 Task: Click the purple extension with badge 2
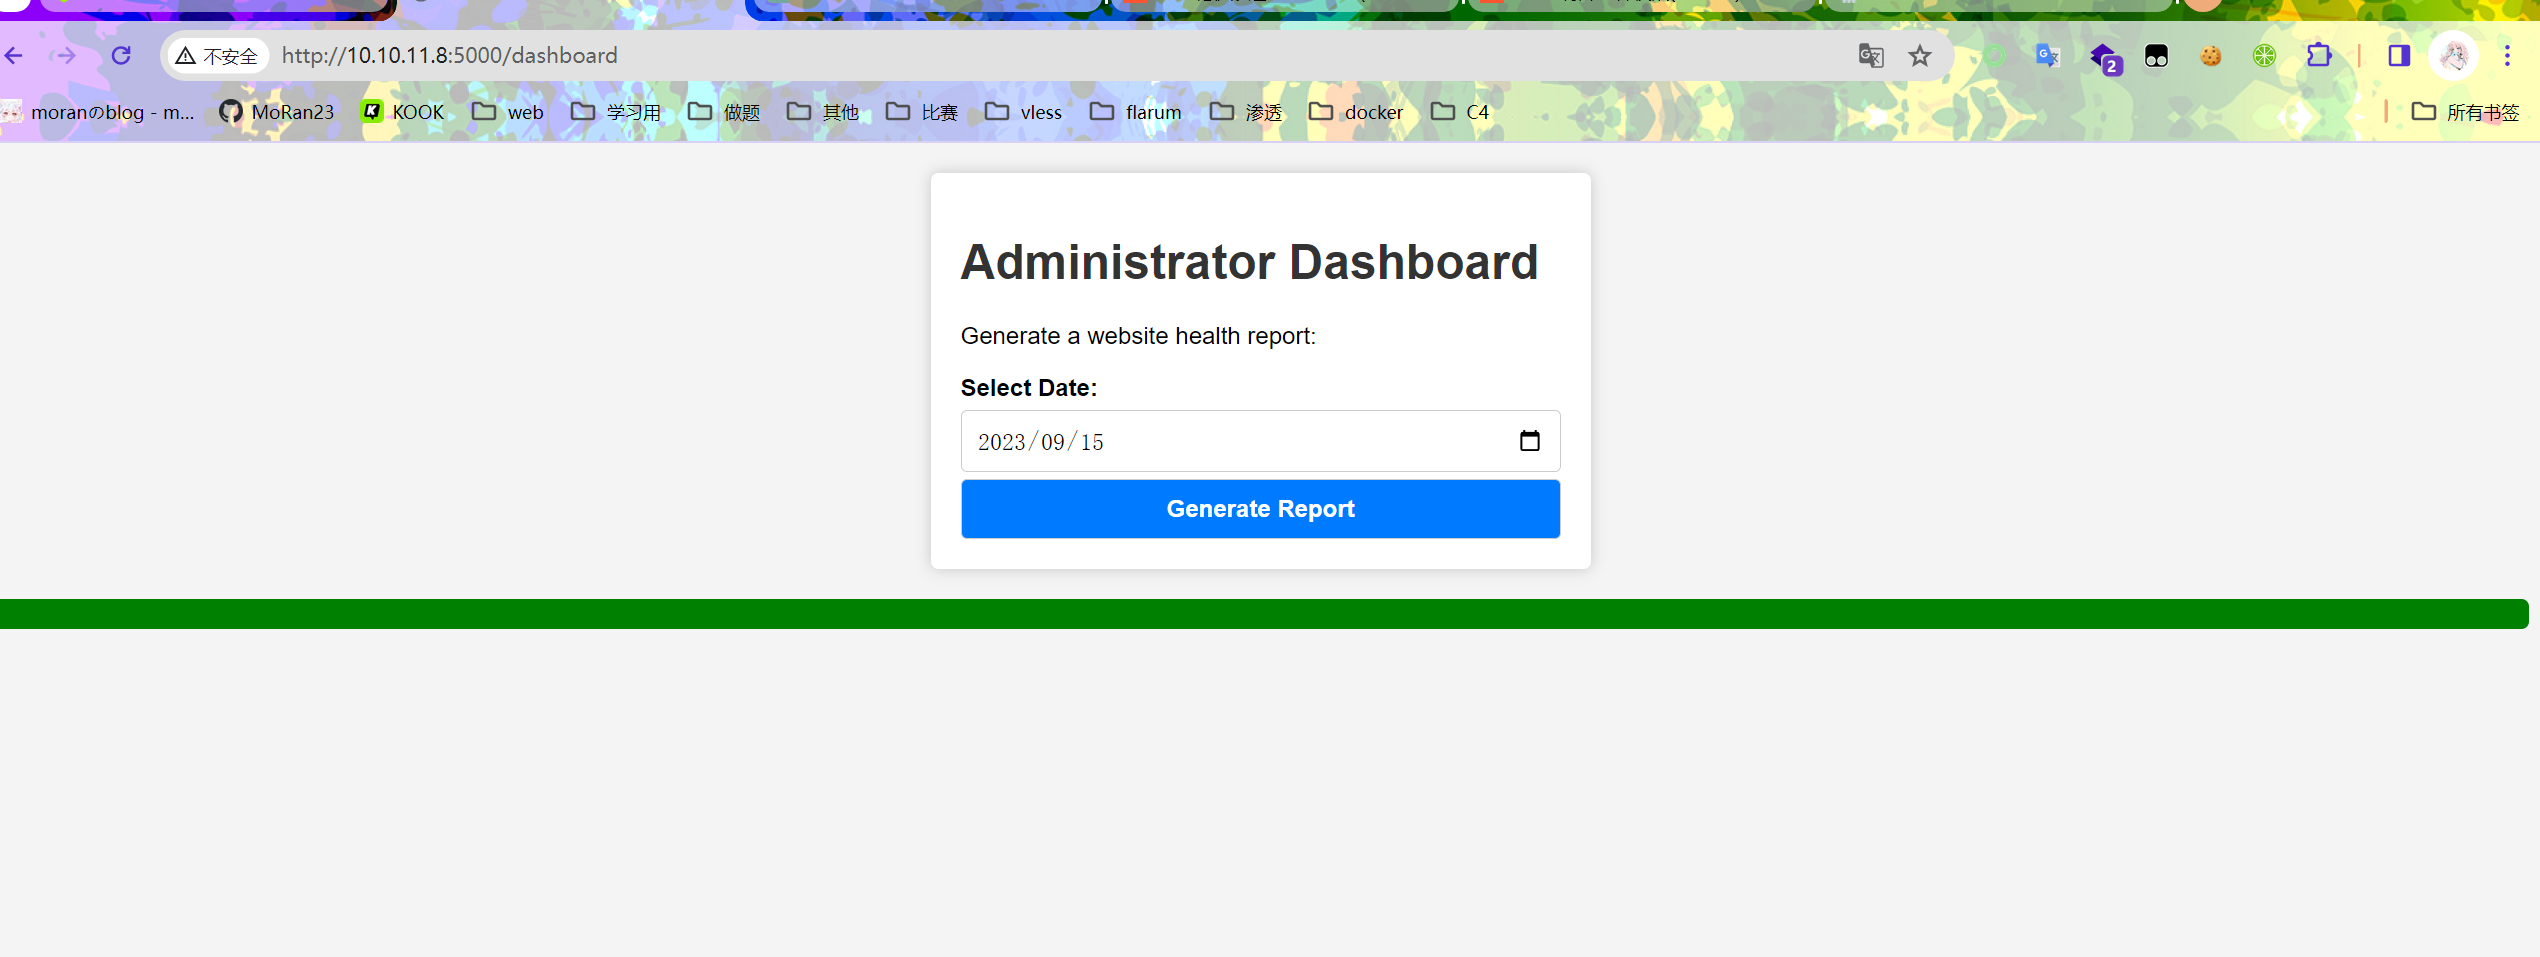click(2103, 57)
